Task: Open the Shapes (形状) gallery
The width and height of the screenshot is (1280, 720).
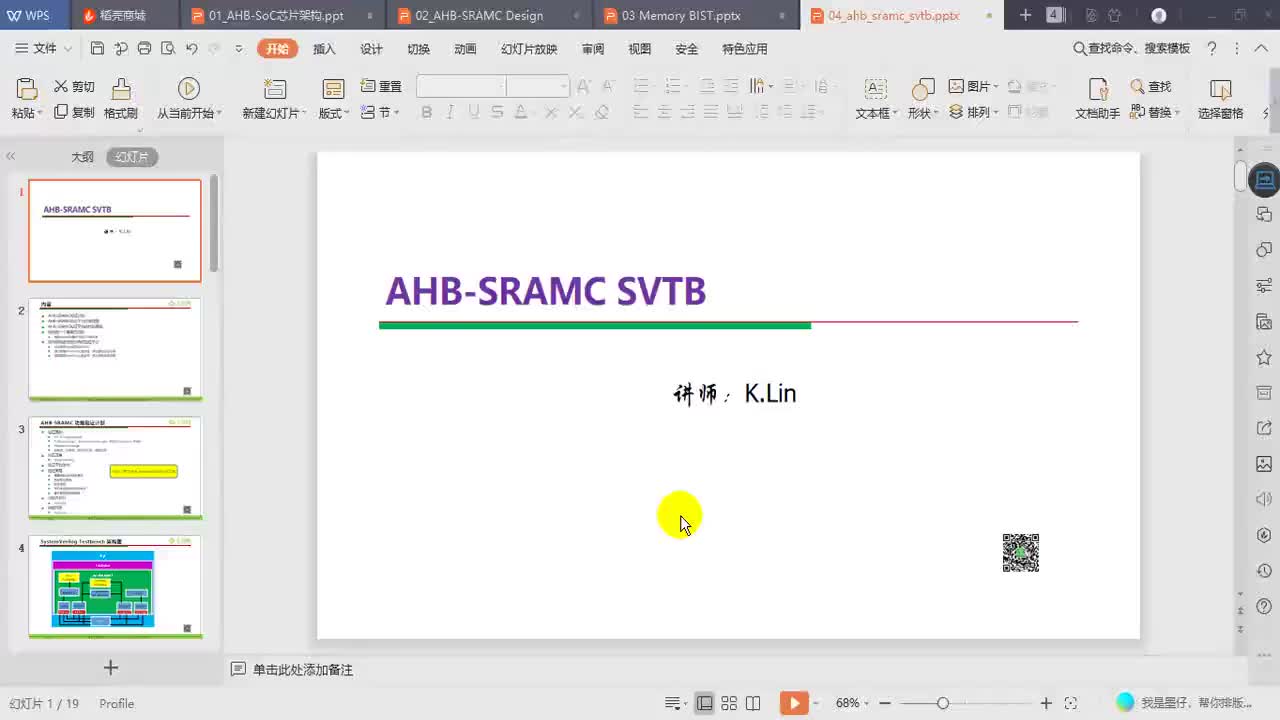Action: 922,99
